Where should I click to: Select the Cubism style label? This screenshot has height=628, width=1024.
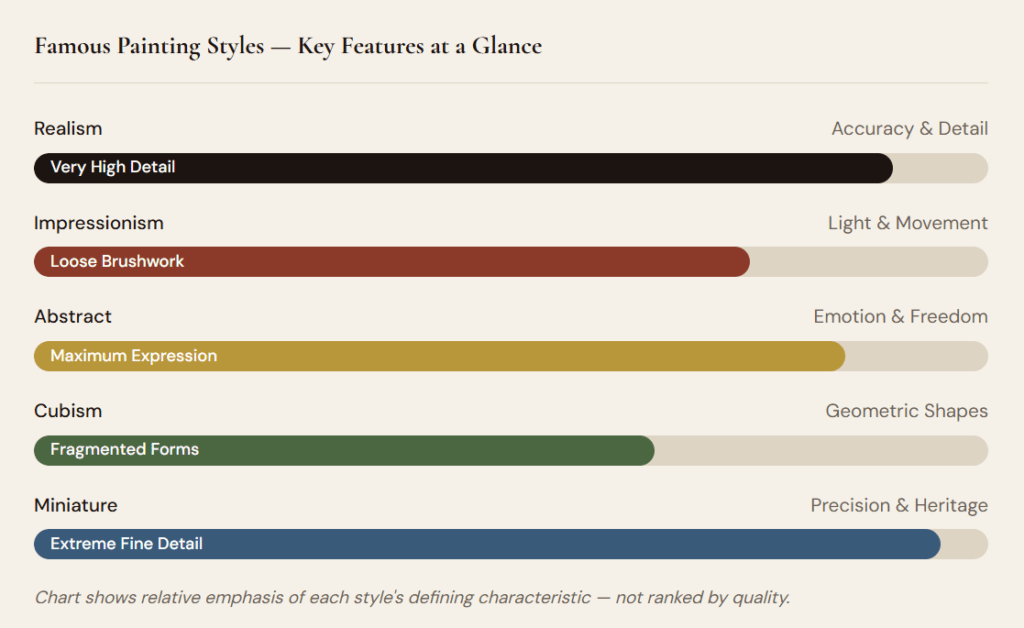click(x=68, y=410)
